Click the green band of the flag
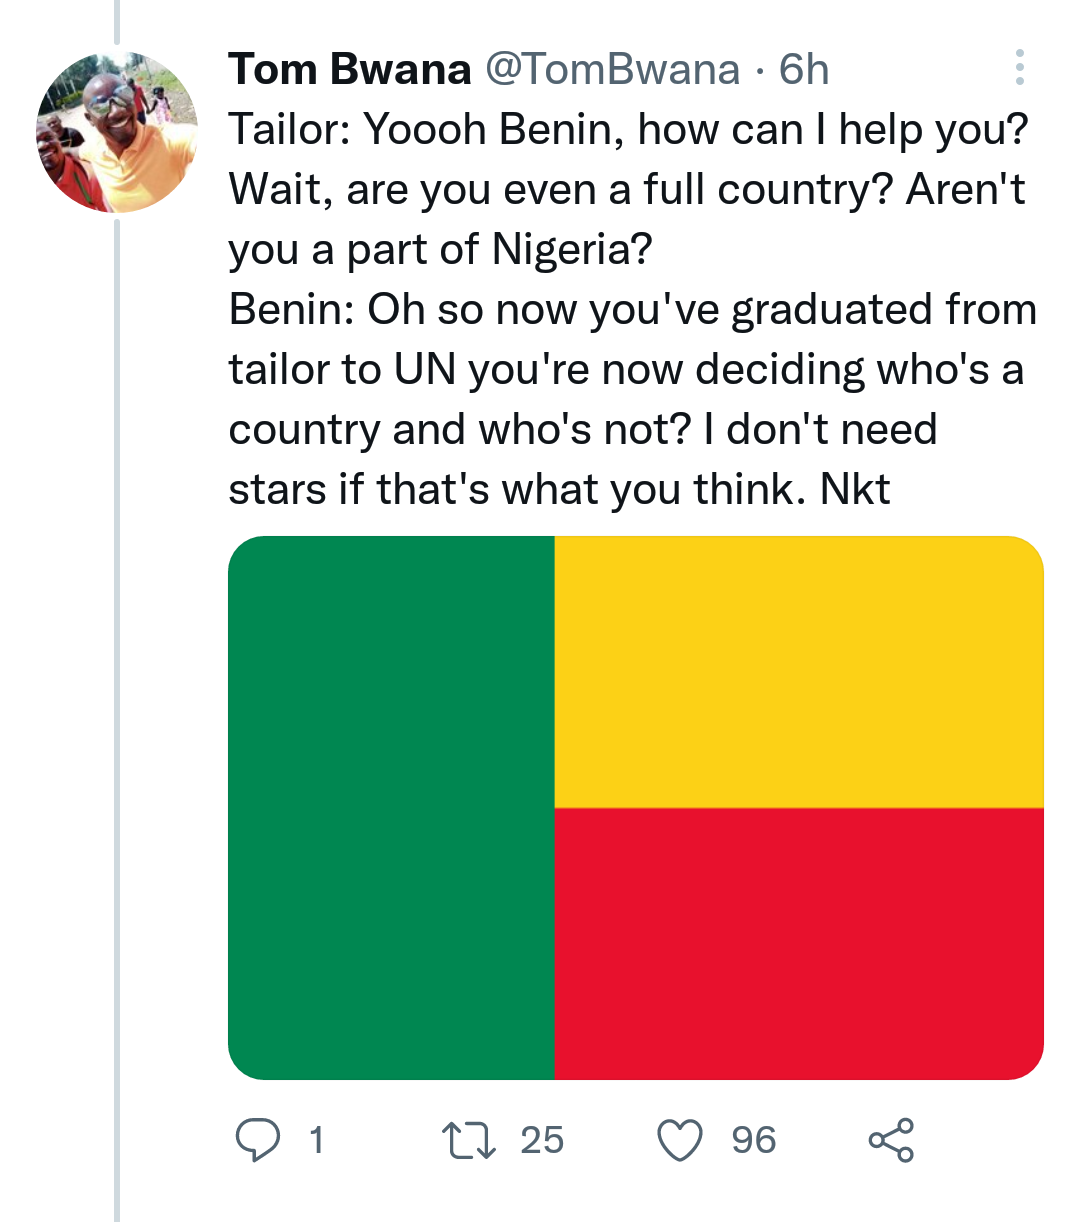1080x1222 pixels. pyautogui.click(x=391, y=808)
